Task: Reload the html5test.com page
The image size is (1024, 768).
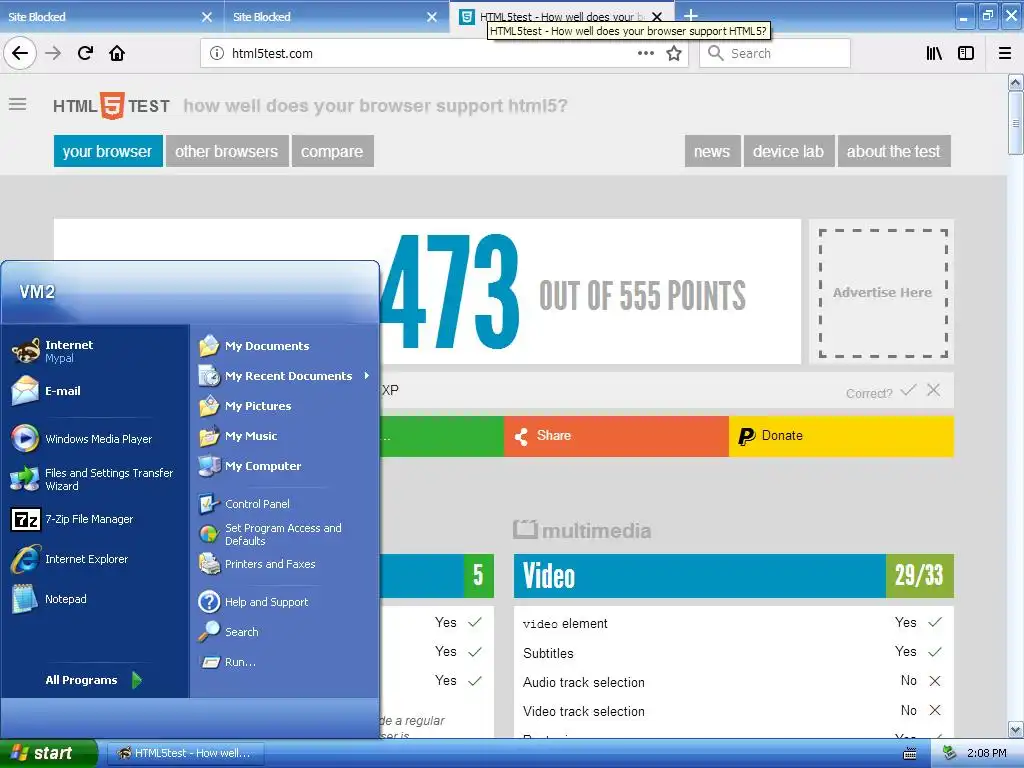Action: (85, 53)
